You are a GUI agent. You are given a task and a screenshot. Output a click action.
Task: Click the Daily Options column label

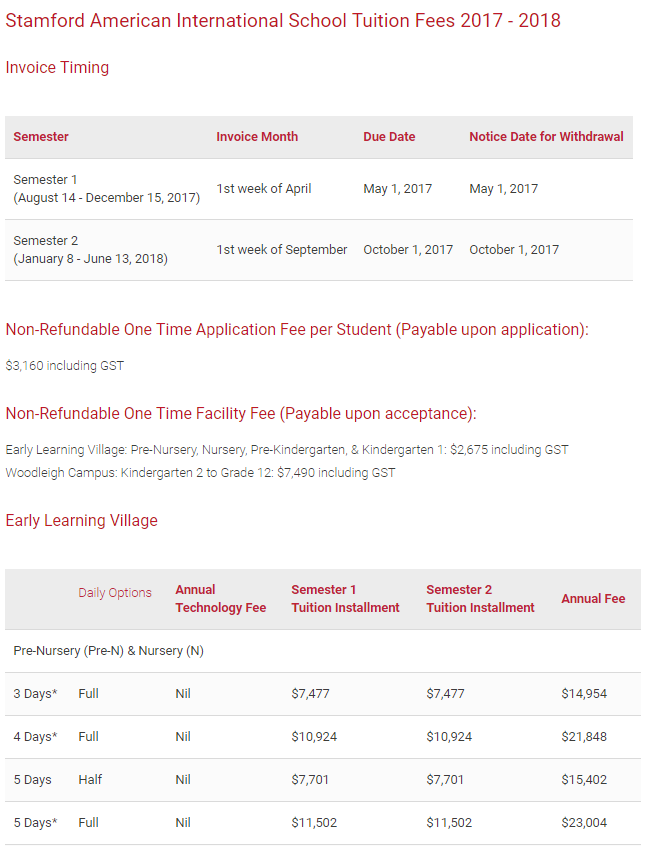(x=115, y=592)
